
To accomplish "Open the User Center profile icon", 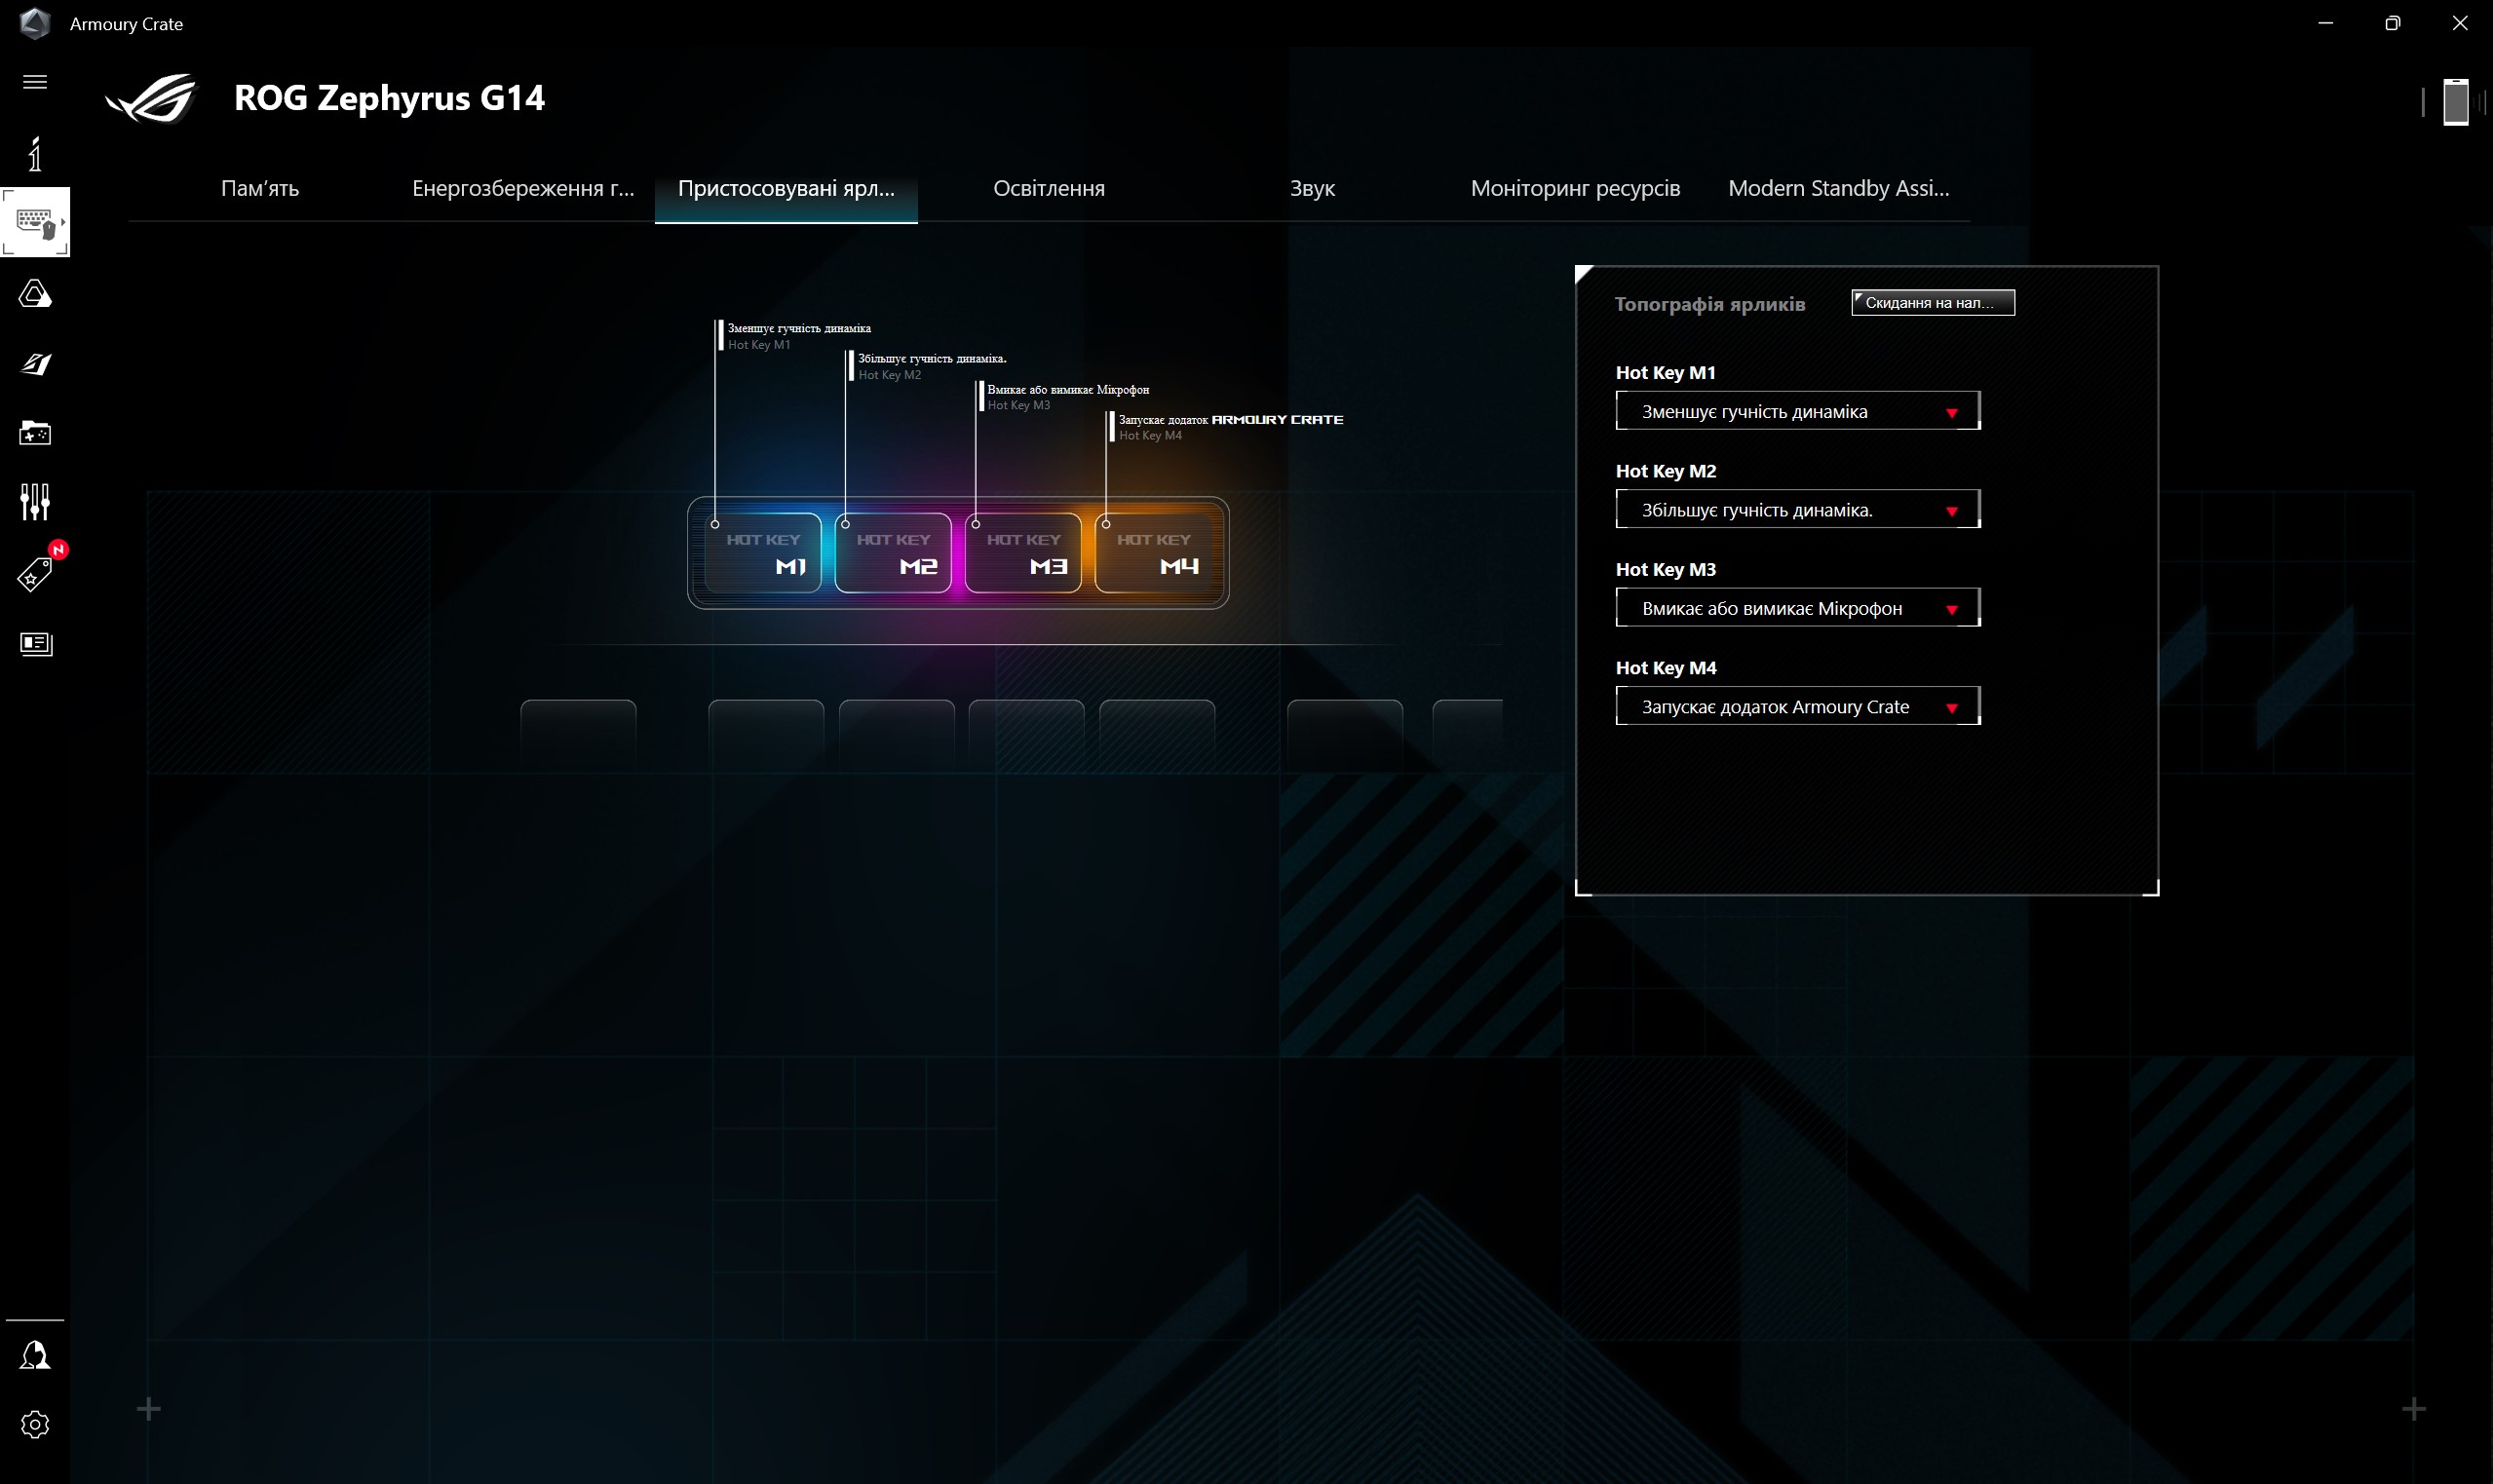I will [35, 1355].
